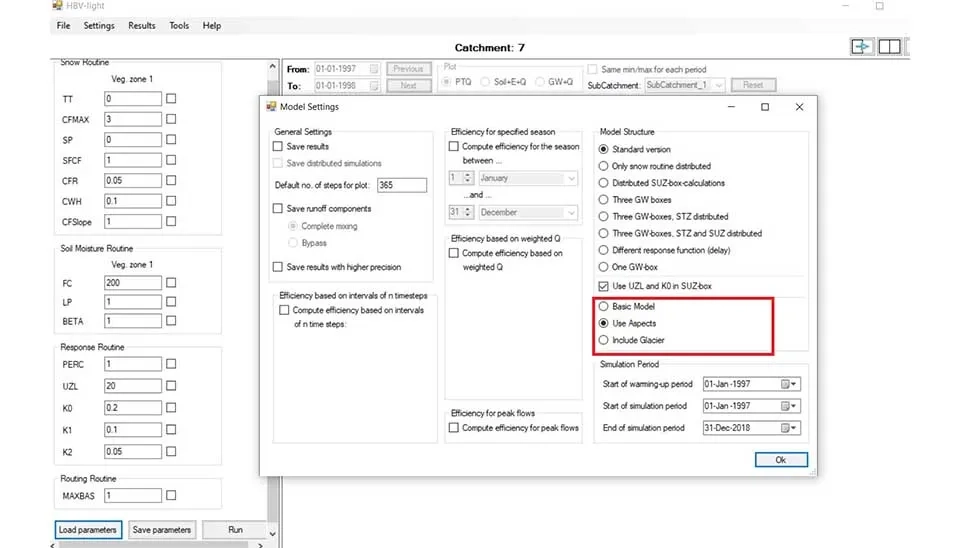Maximize the Model Settings dialog

[x=765, y=107]
